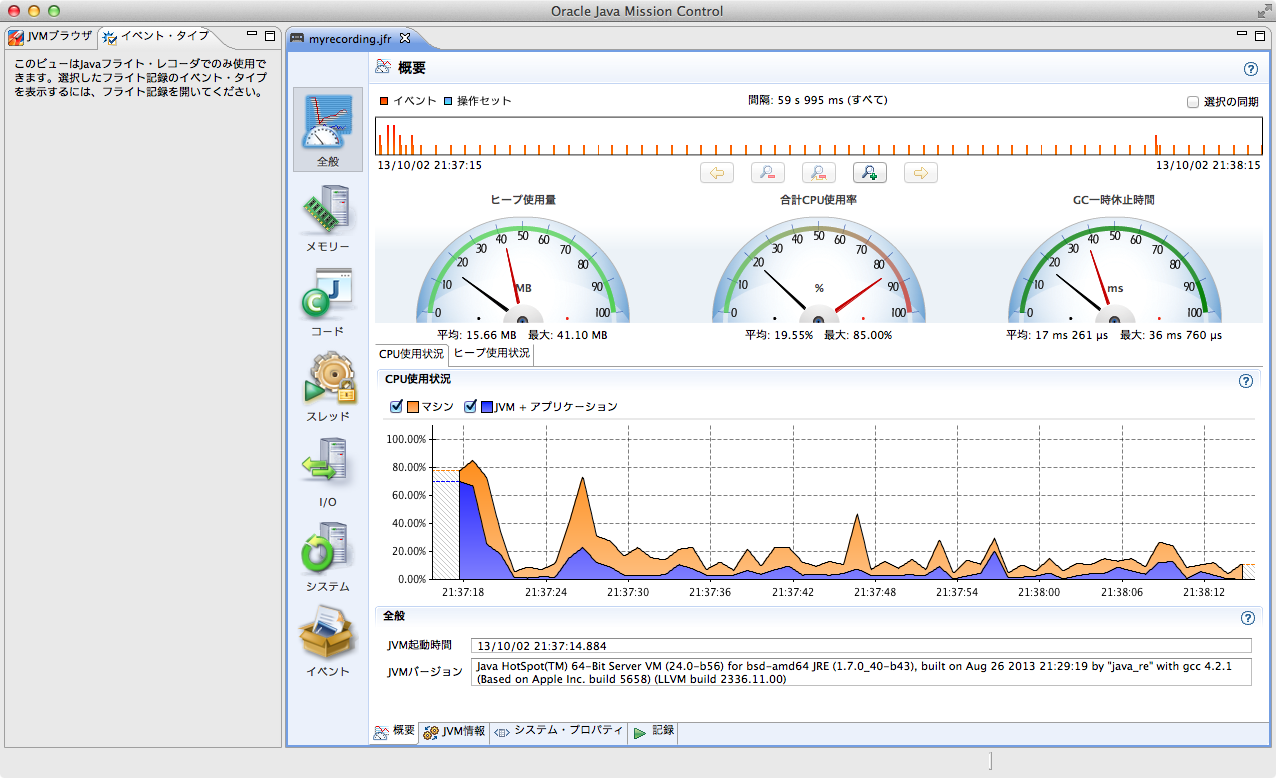The height and width of the screenshot is (778, 1276).
Task: Click the 合計CPU使用率 gauge dial
Action: tap(818, 272)
